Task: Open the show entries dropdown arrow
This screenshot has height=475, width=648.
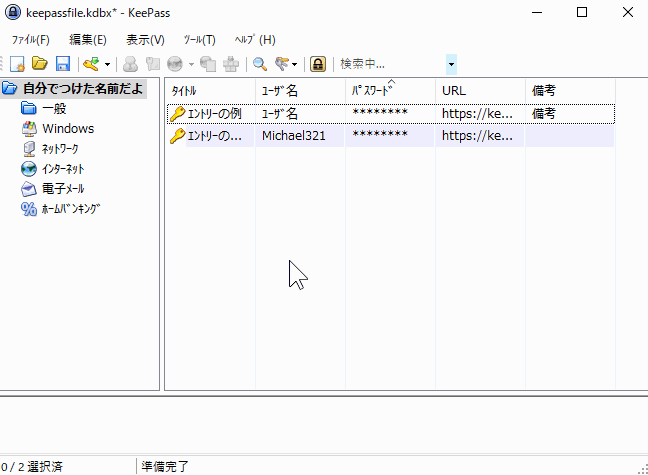Action: (x=294, y=64)
